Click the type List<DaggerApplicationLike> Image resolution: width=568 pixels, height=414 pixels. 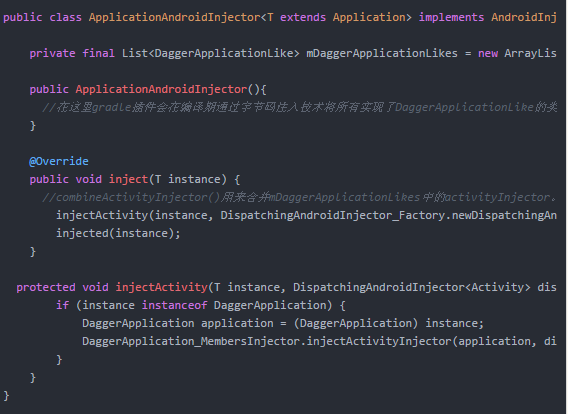(211, 53)
